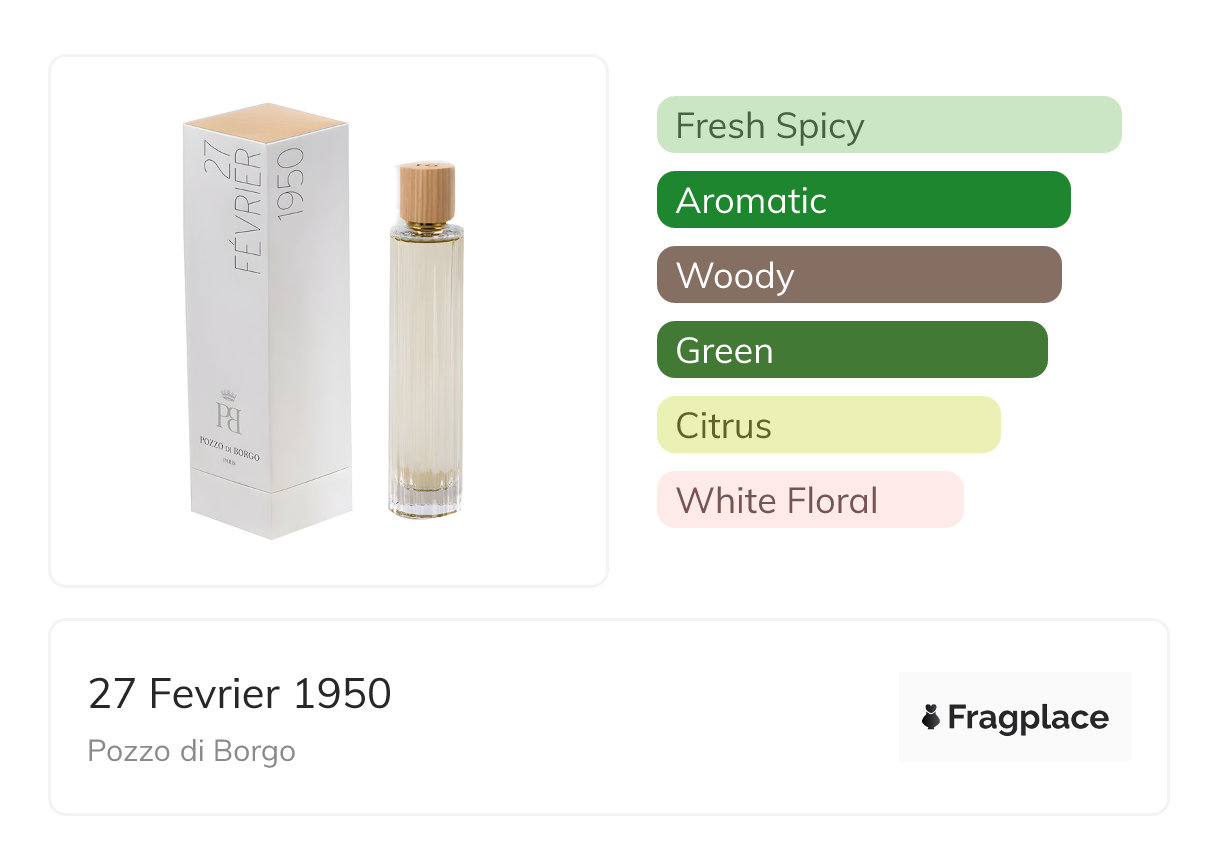Click the beige top of the box
The image size is (1218, 864).
(x=266, y=121)
